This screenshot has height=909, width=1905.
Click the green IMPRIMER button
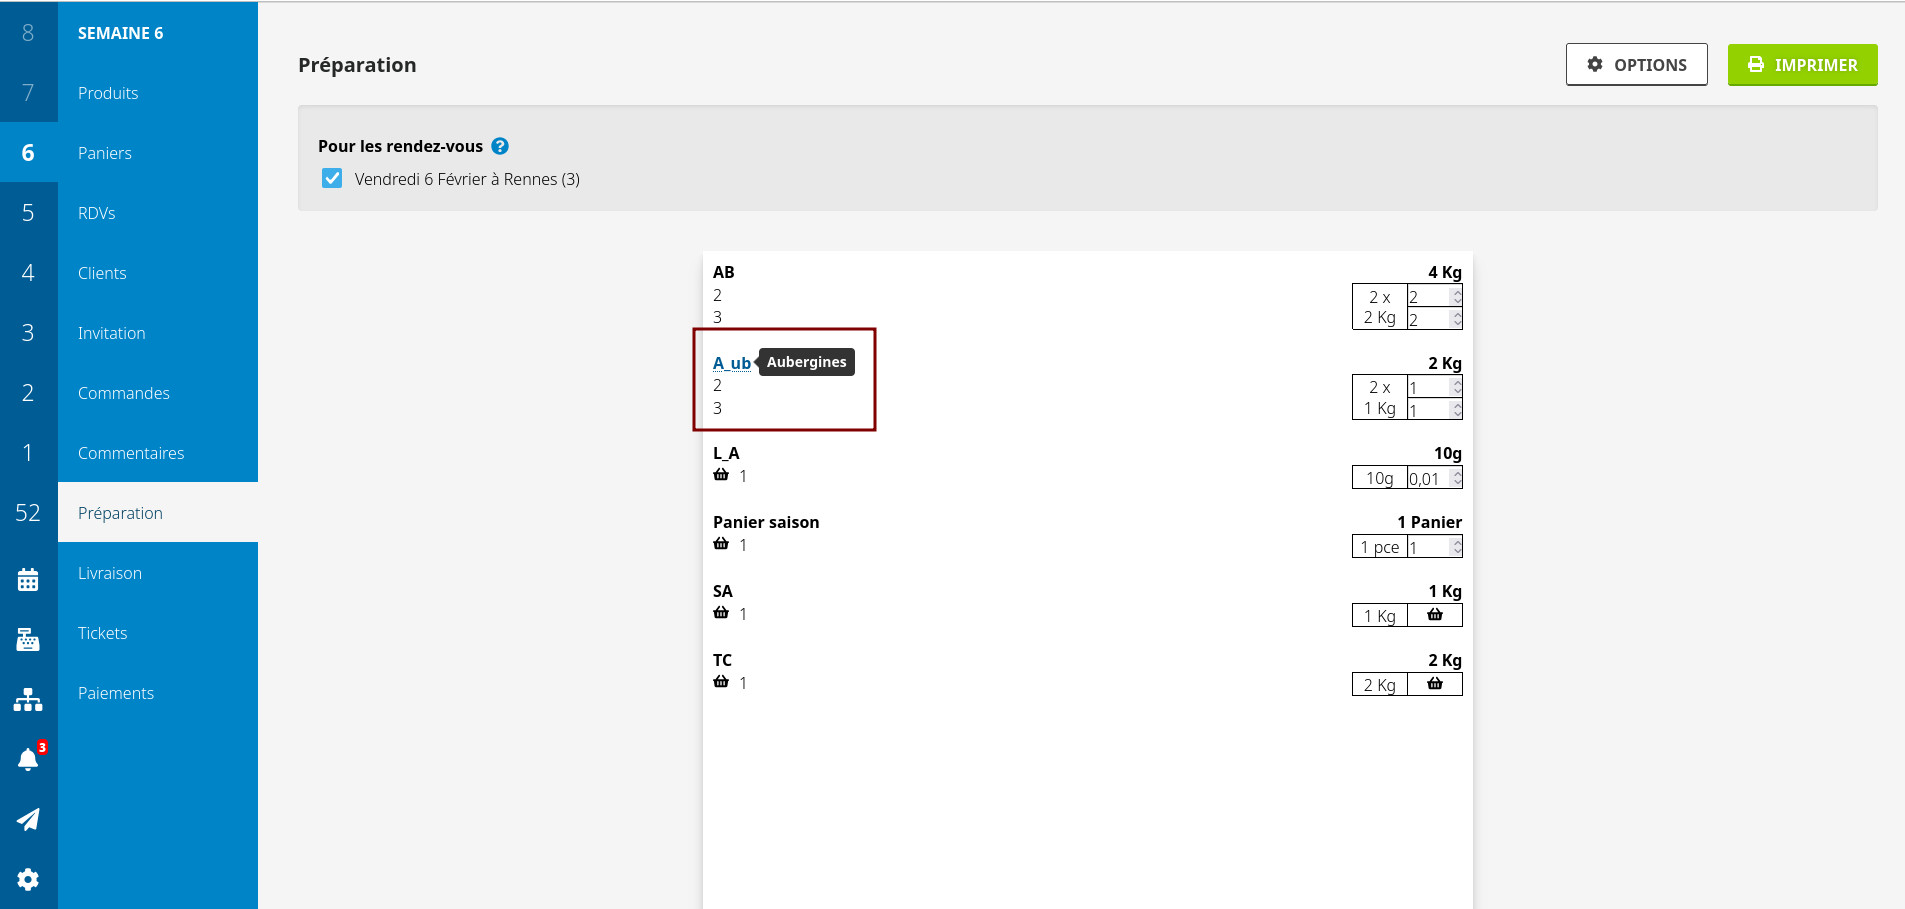[x=1802, y=65]
